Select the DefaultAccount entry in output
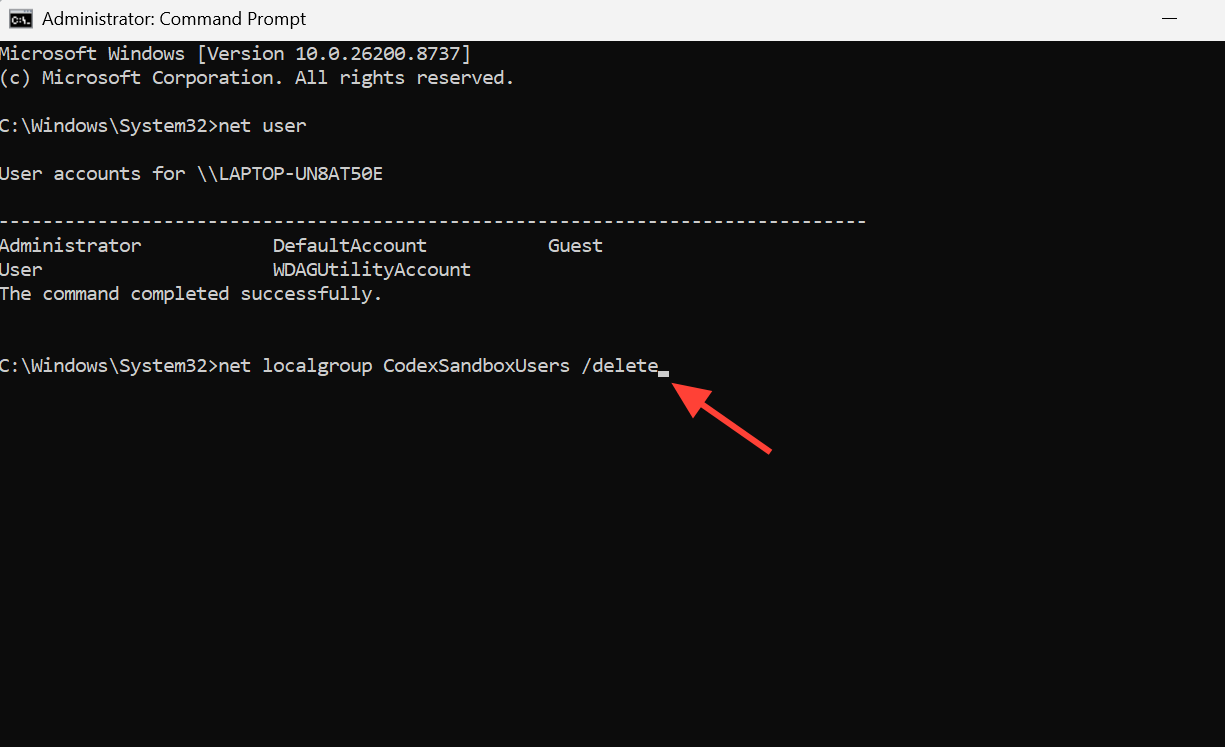The image size is (1225, 747). (350, 246)
